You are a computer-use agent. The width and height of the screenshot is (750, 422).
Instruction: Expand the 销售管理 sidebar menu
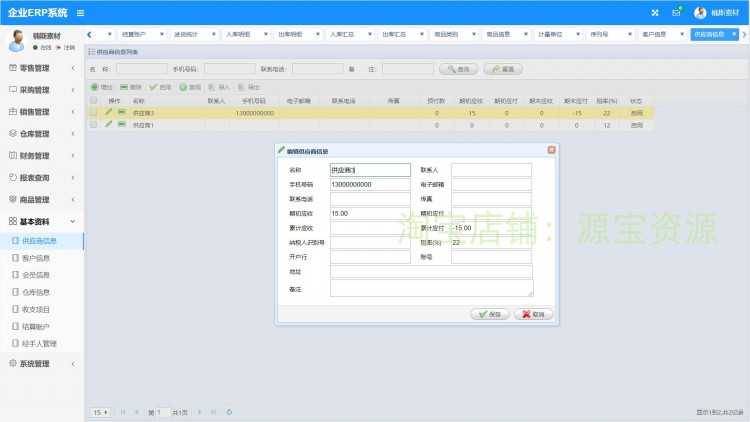pos(42,112)
